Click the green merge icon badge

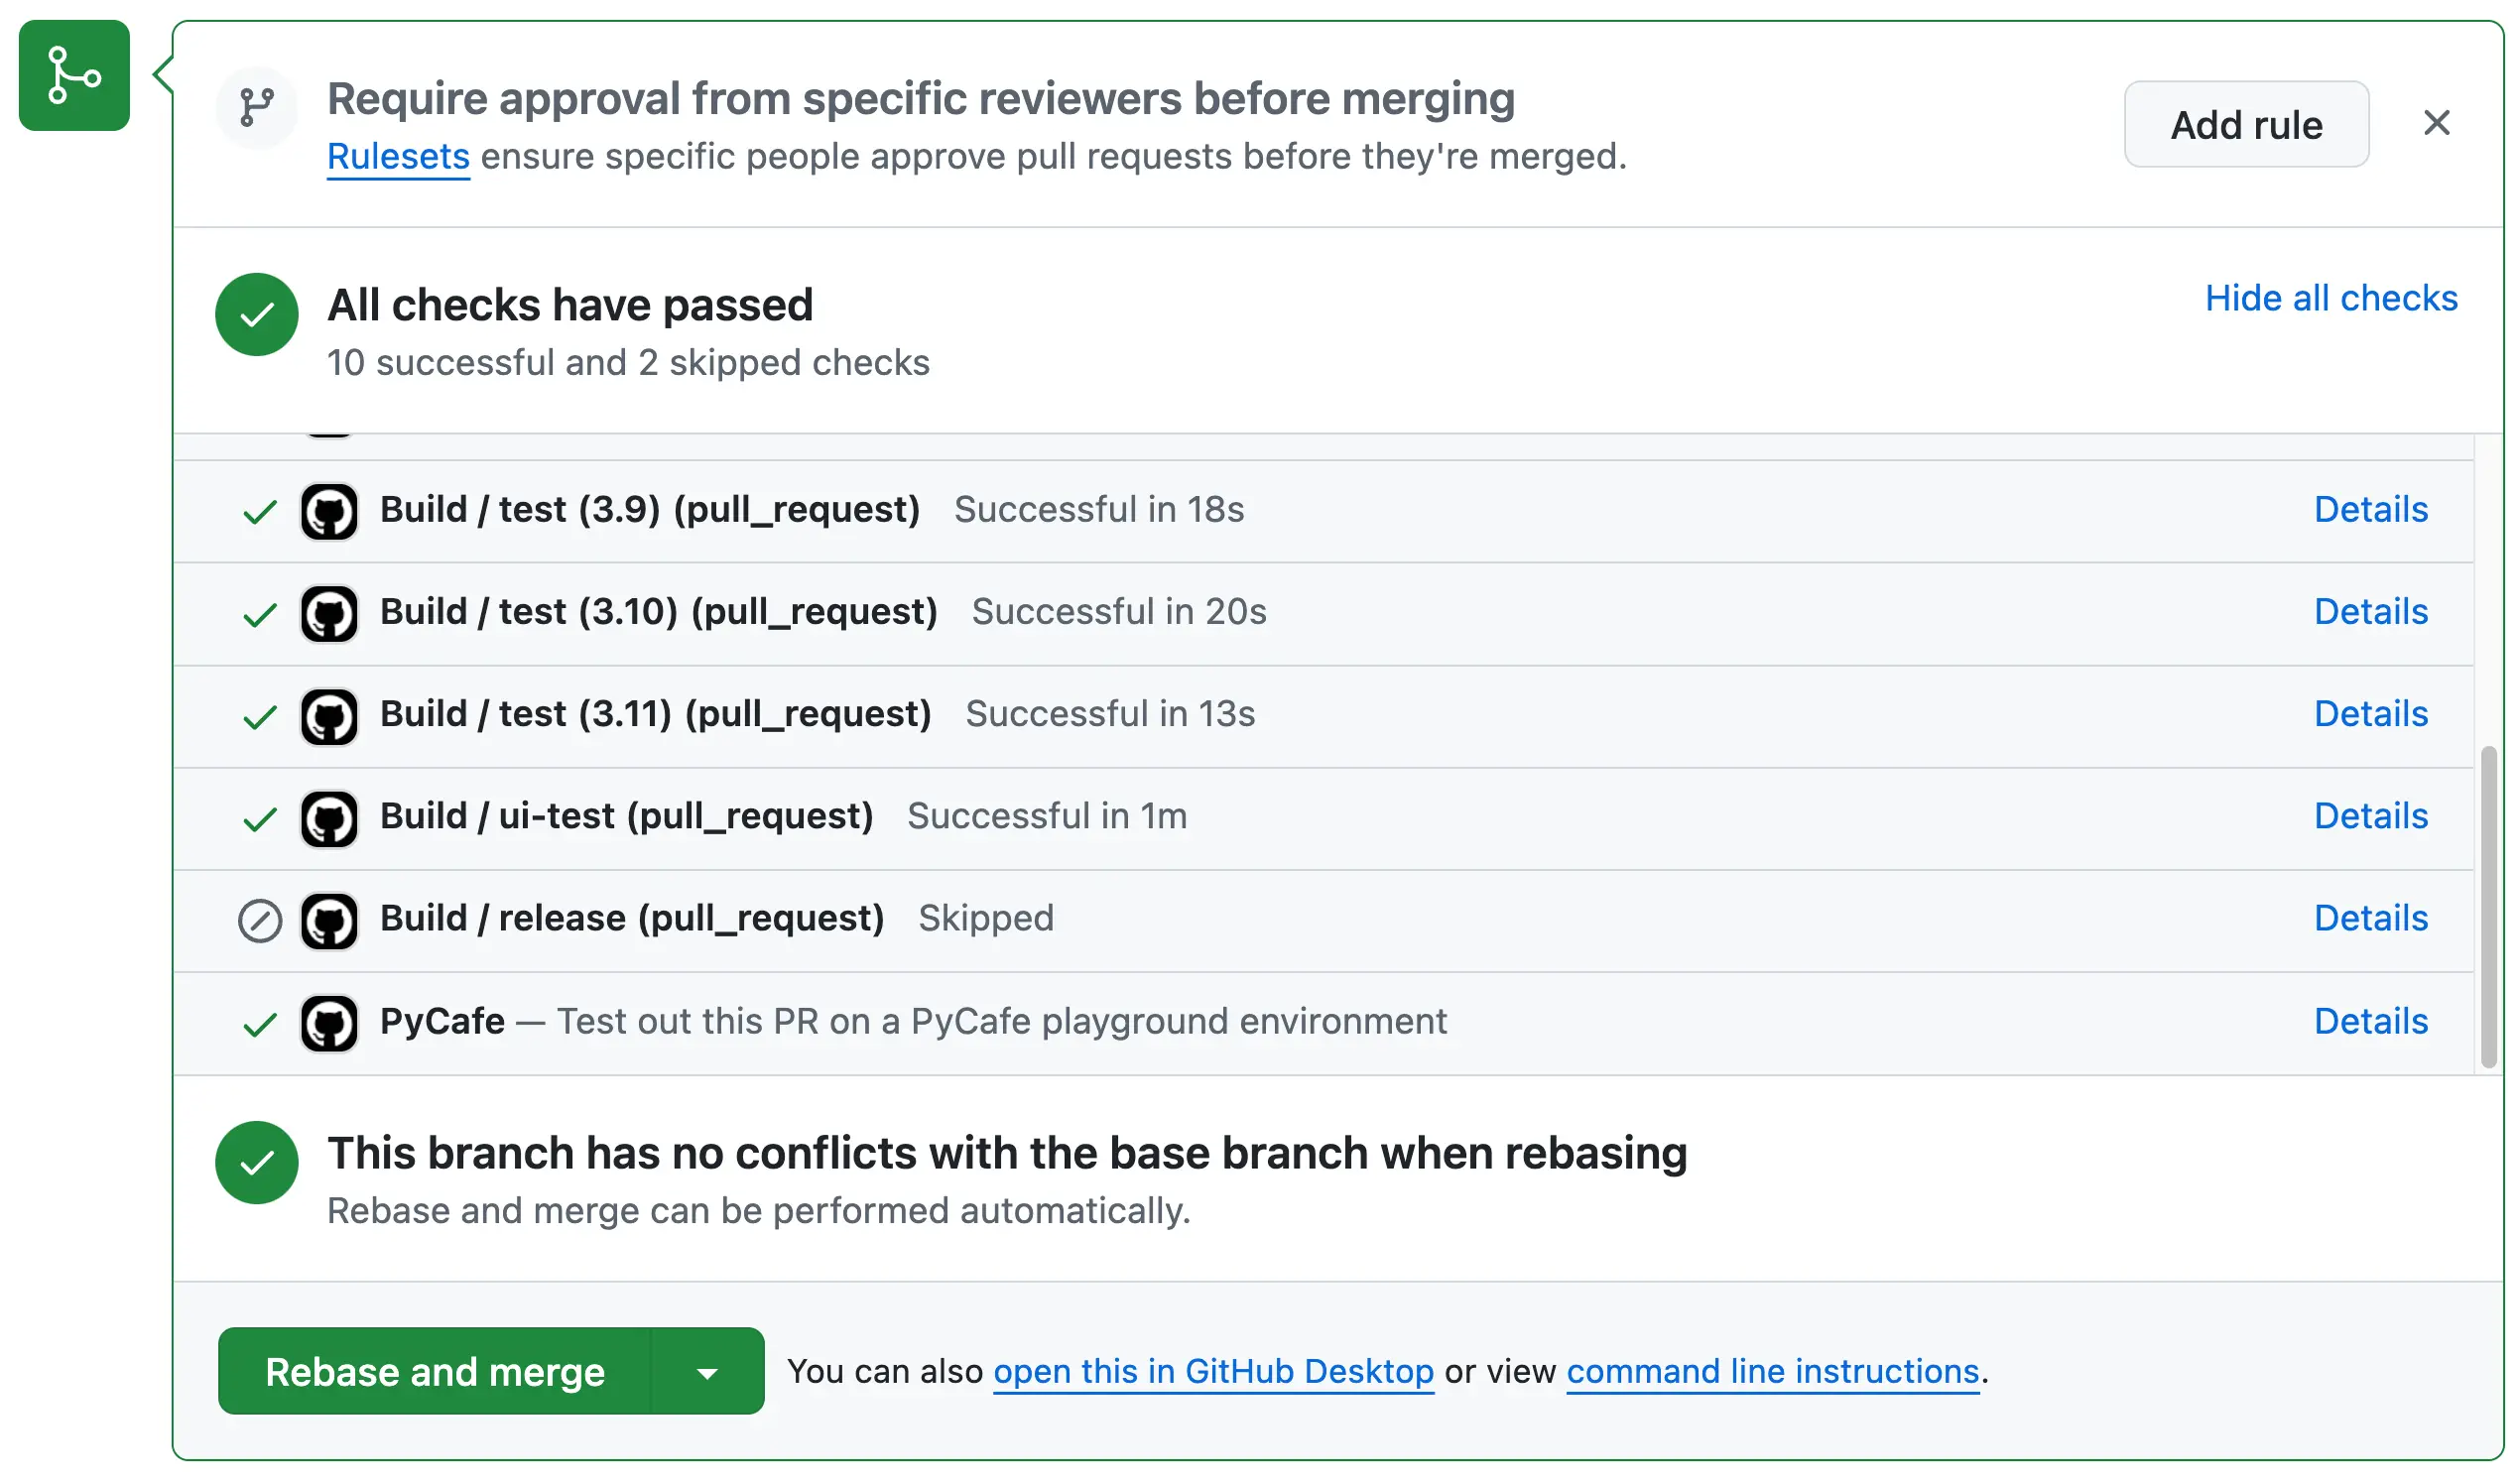tap(74, 75)
